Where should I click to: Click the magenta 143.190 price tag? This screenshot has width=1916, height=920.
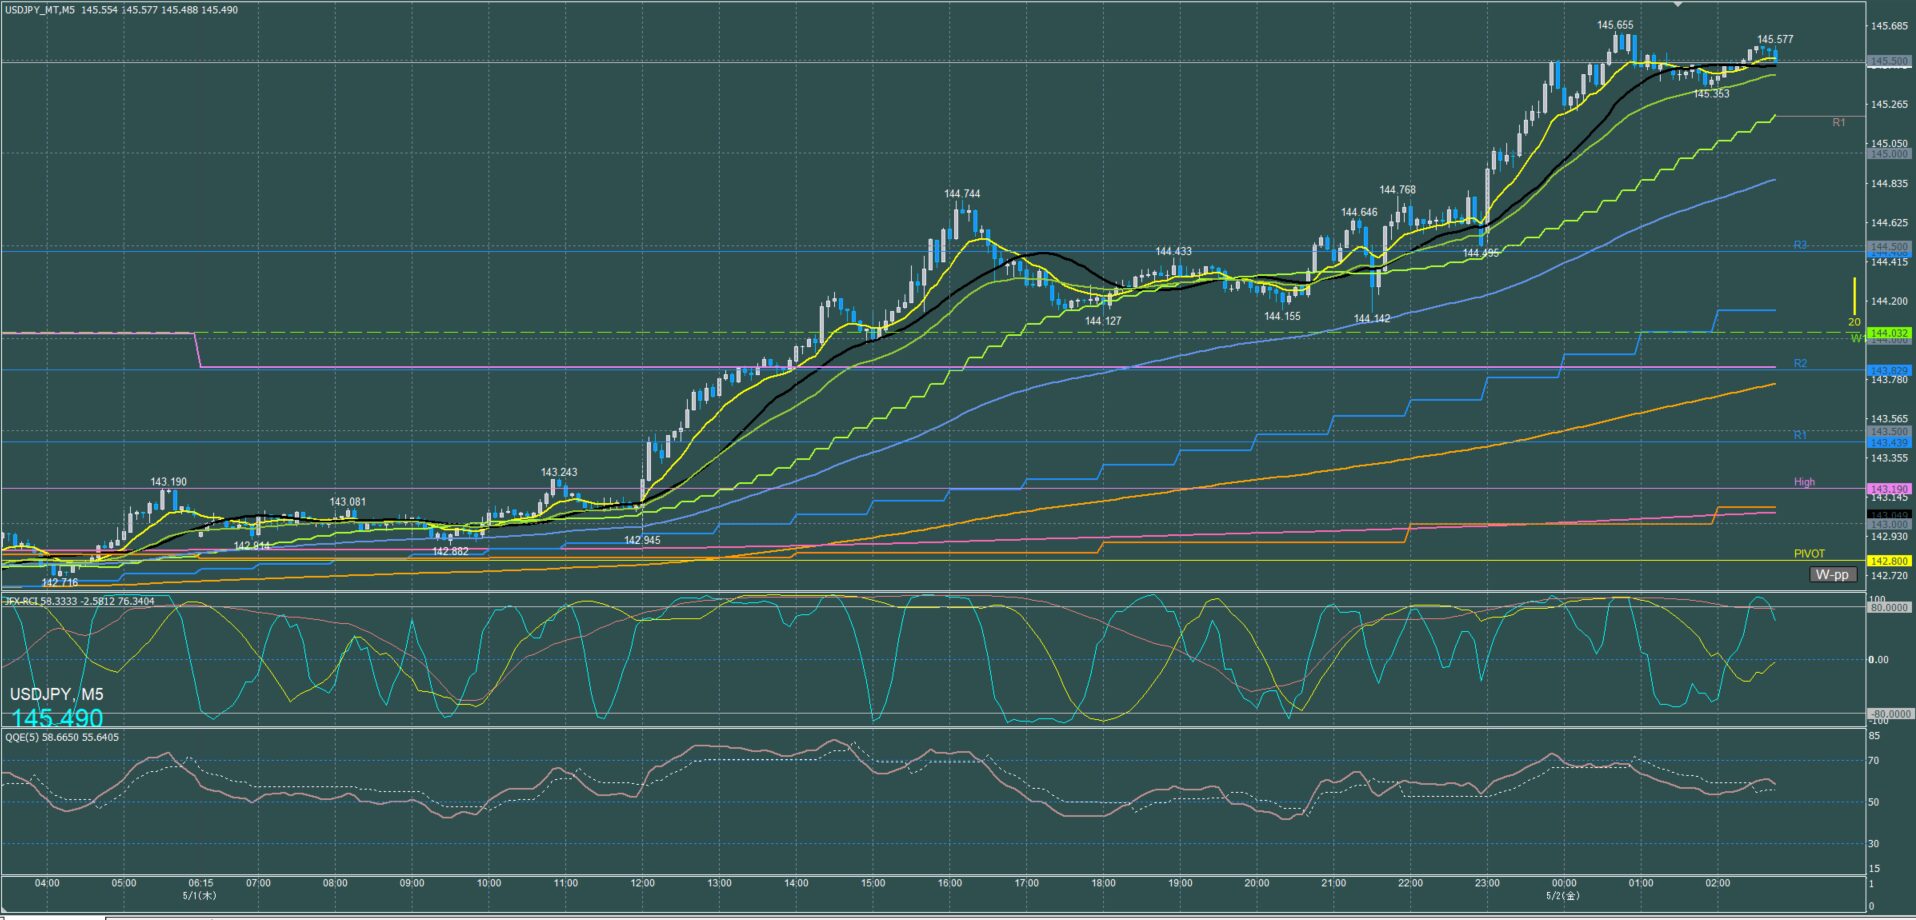1889,489
